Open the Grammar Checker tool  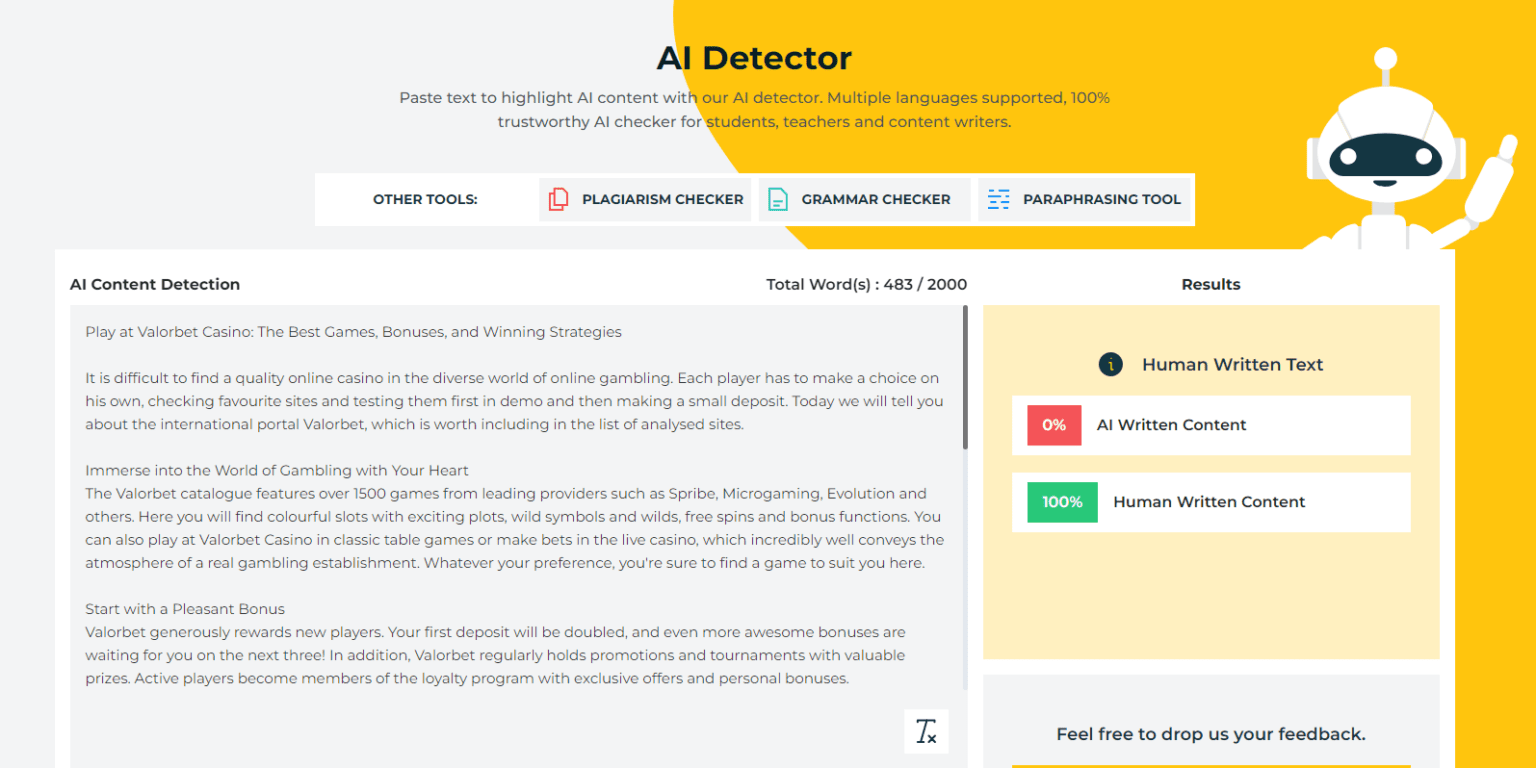864,199
